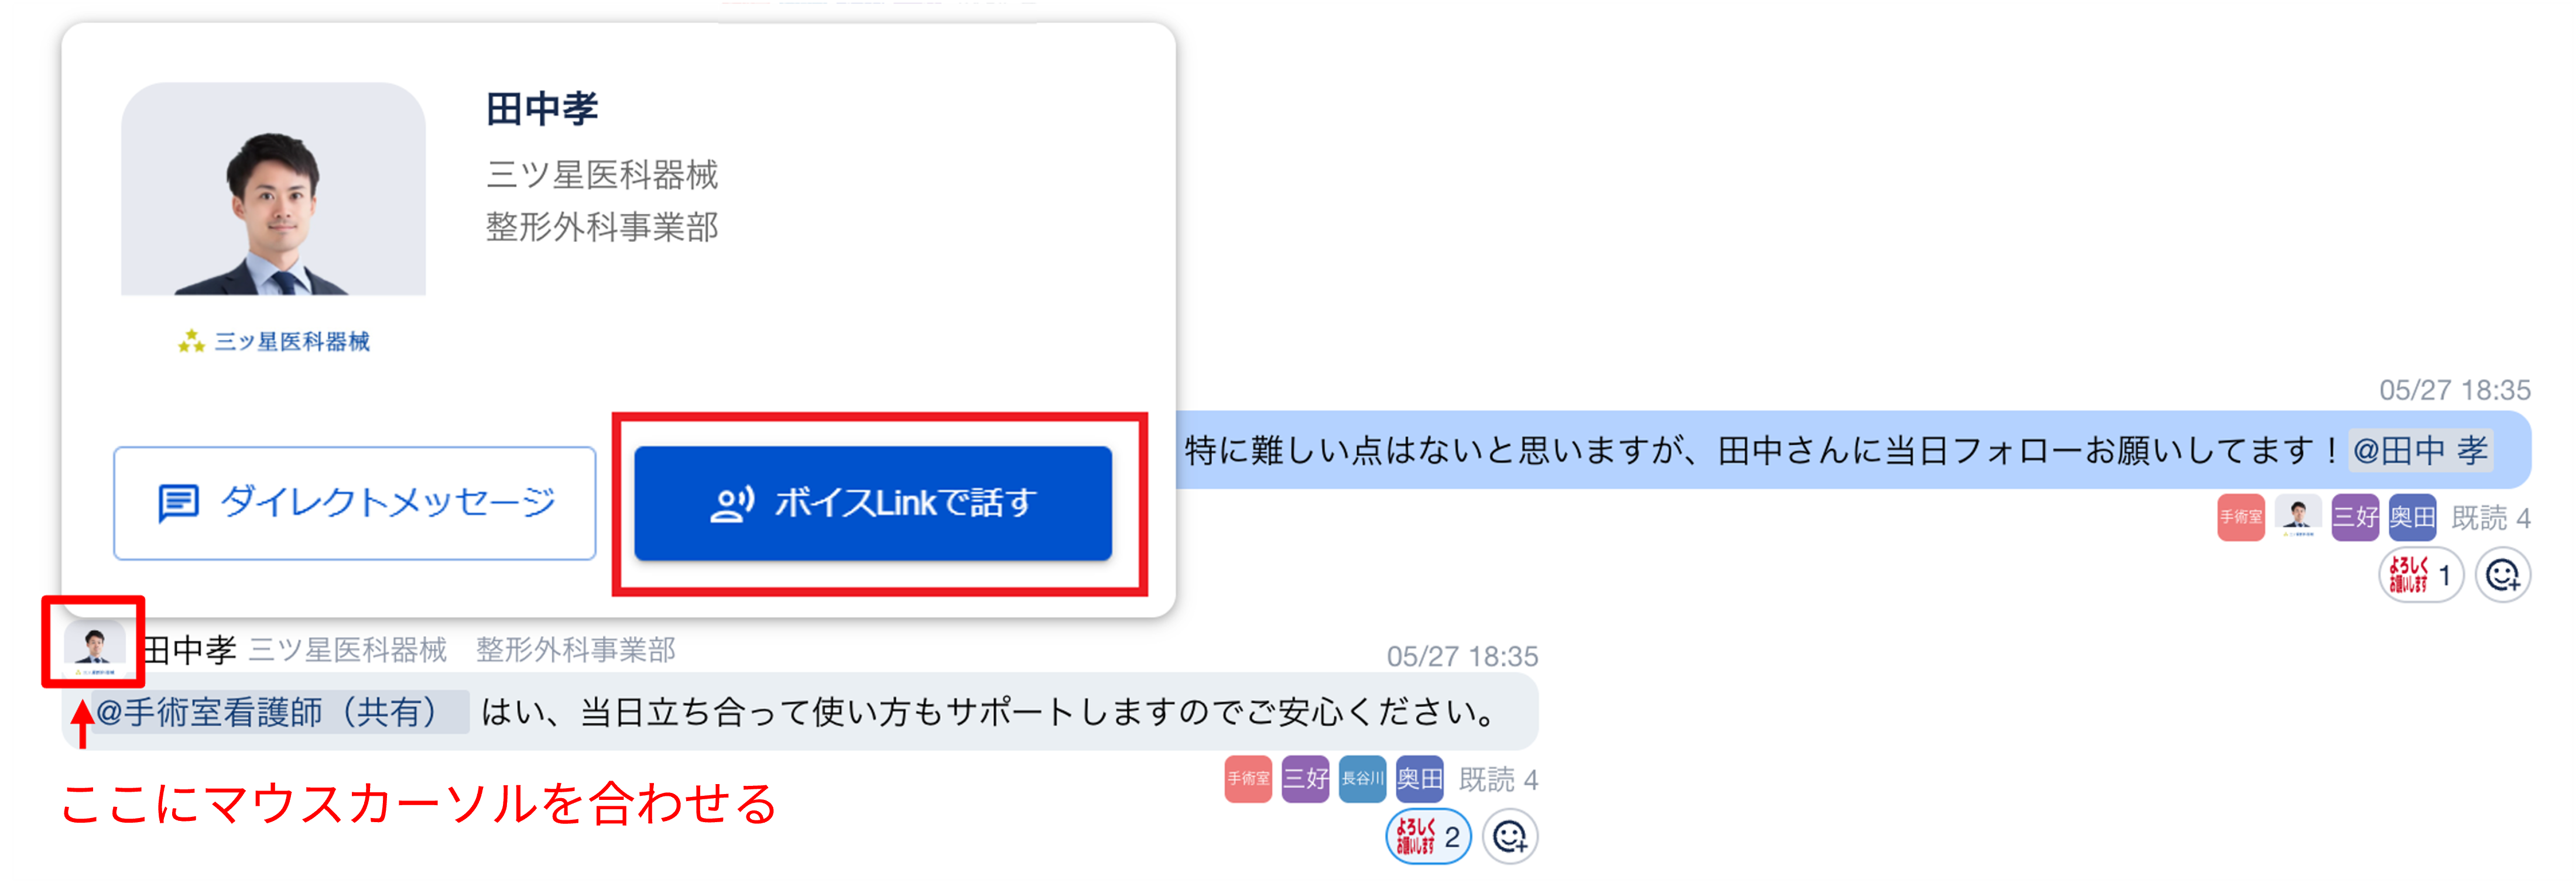Toggle the よろしく reaction with count 2
This screenshot has height=890, width=2576.
coord(1428,836)
